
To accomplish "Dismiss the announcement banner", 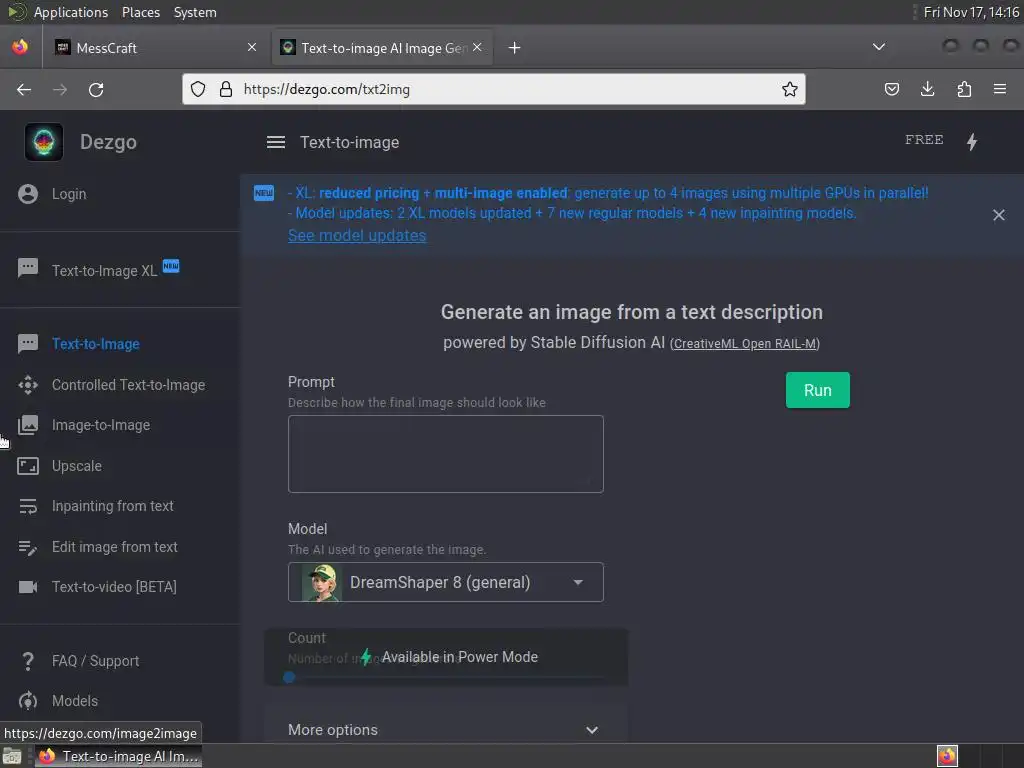I will pyautogui.click(x=999, y=215).
